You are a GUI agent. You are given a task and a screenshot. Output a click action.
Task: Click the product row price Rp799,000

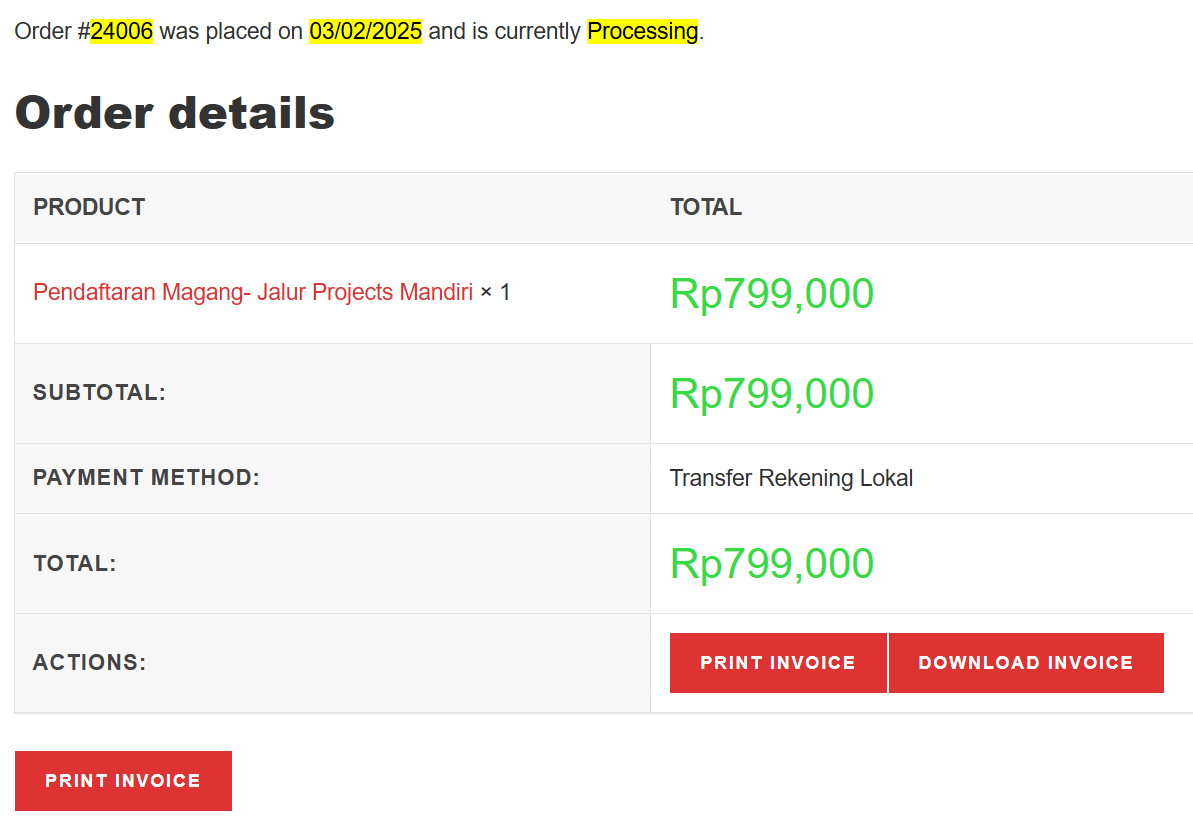[771, 293]
